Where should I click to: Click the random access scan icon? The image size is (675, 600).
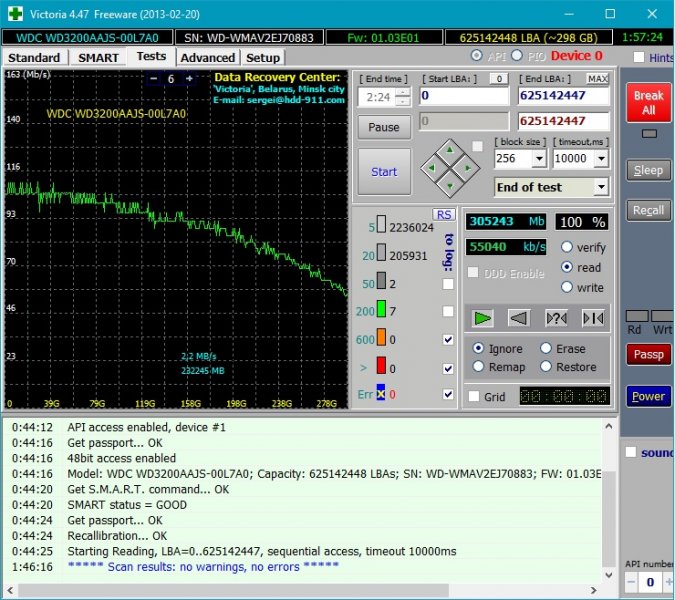[556, 318]
